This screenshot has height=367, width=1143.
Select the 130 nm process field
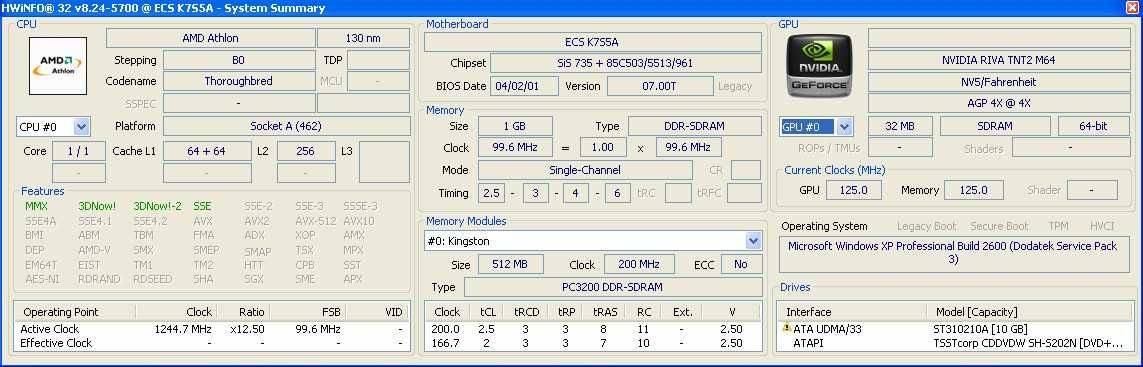(363, 38)
